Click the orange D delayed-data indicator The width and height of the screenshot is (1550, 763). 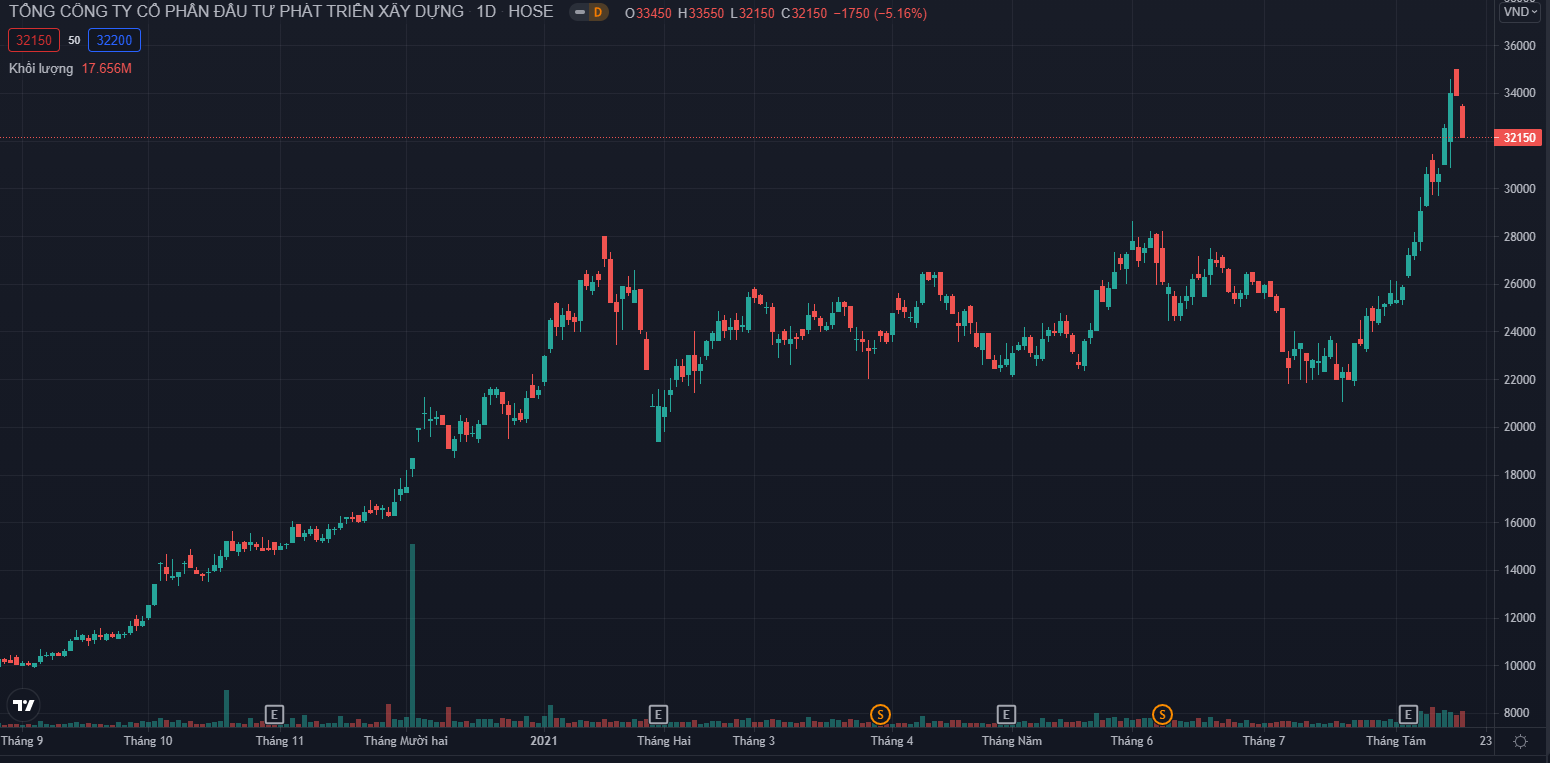(598, 13)
